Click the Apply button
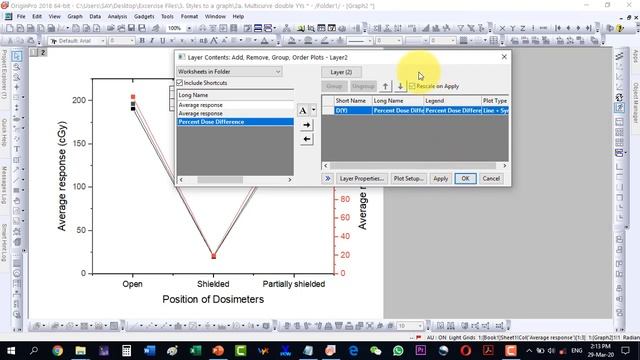The height and width of the screenshot is (360, 640). 440,178
